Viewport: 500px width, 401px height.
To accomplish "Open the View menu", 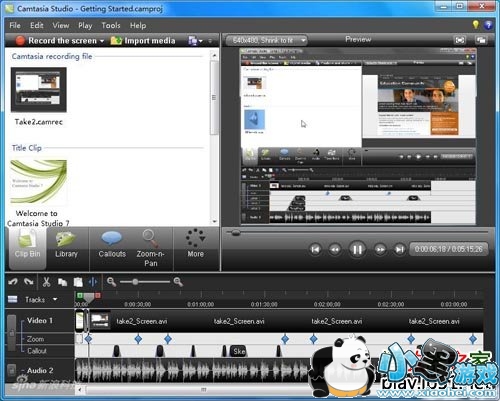I will click(x=61, y=25).
